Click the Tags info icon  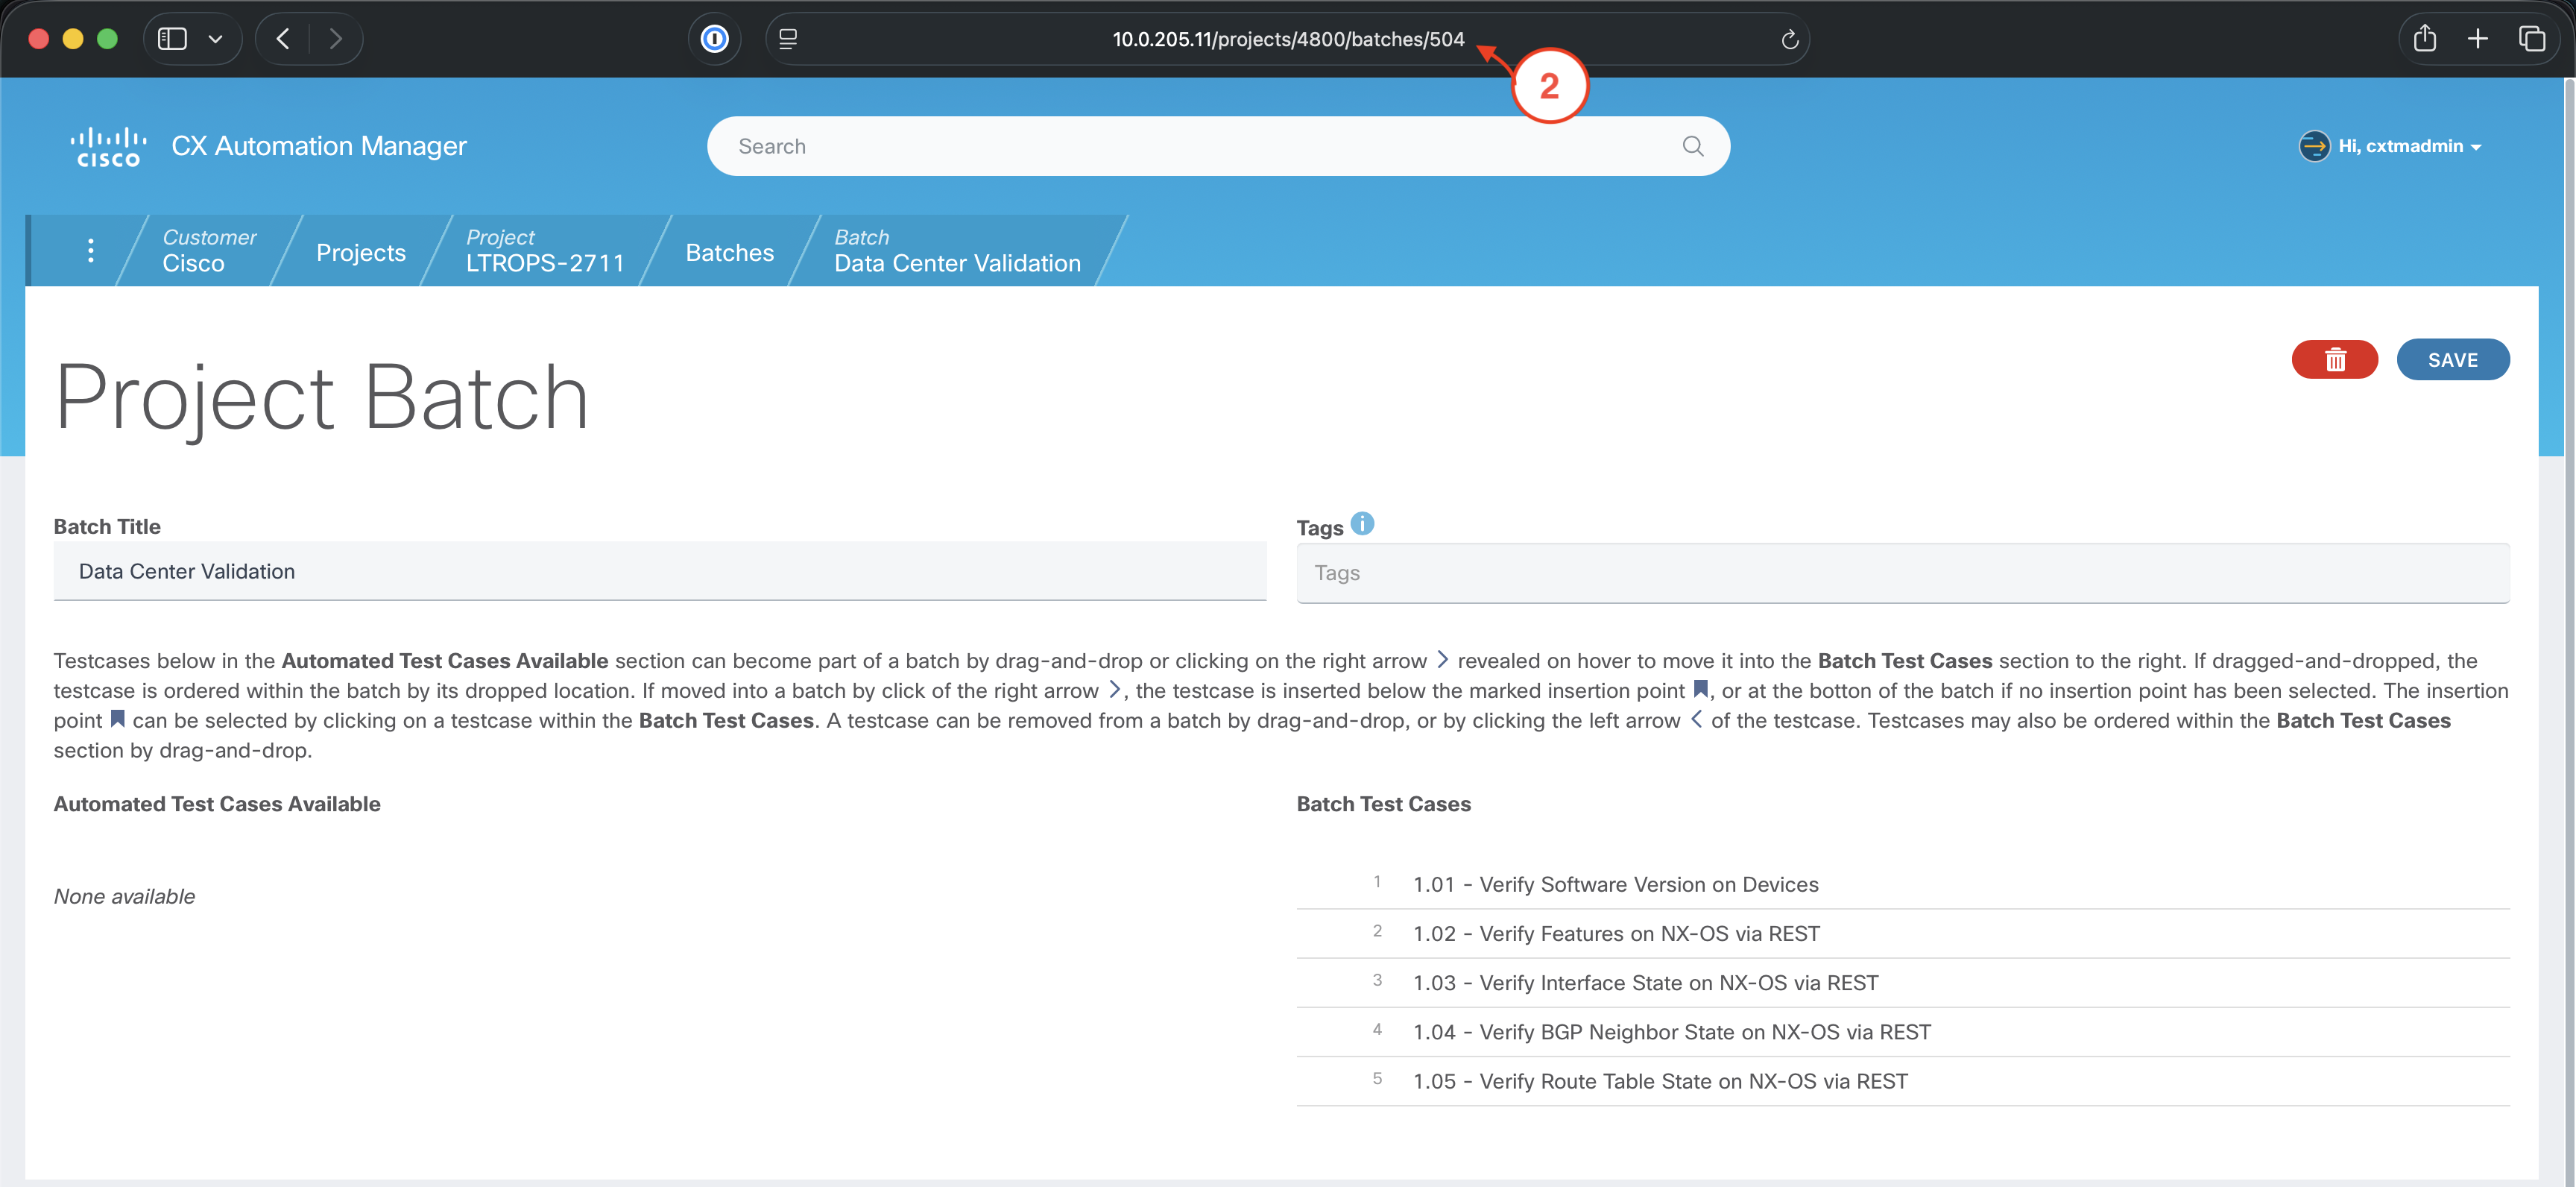point(1362,524)
